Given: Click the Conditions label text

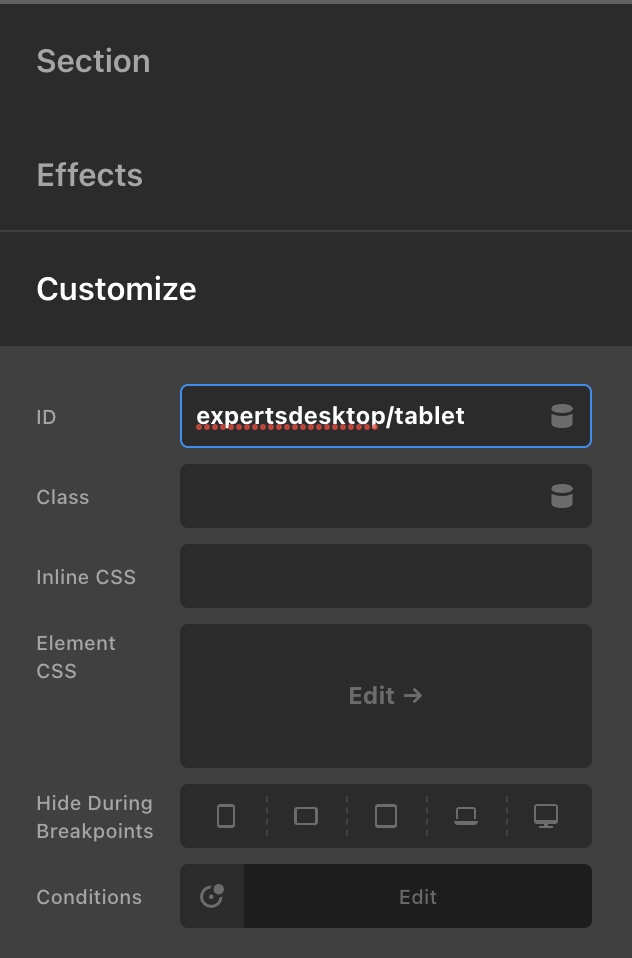Looking at the screenshot, I should [x=89, y=897].
